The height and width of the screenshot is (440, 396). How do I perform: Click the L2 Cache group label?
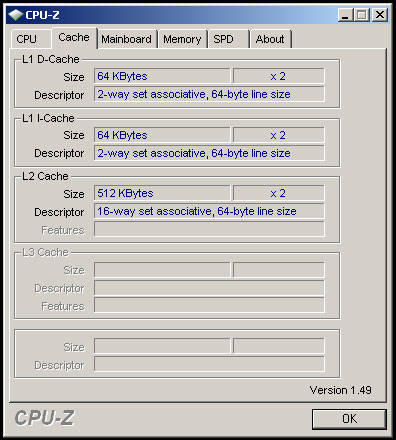[45, 176]
